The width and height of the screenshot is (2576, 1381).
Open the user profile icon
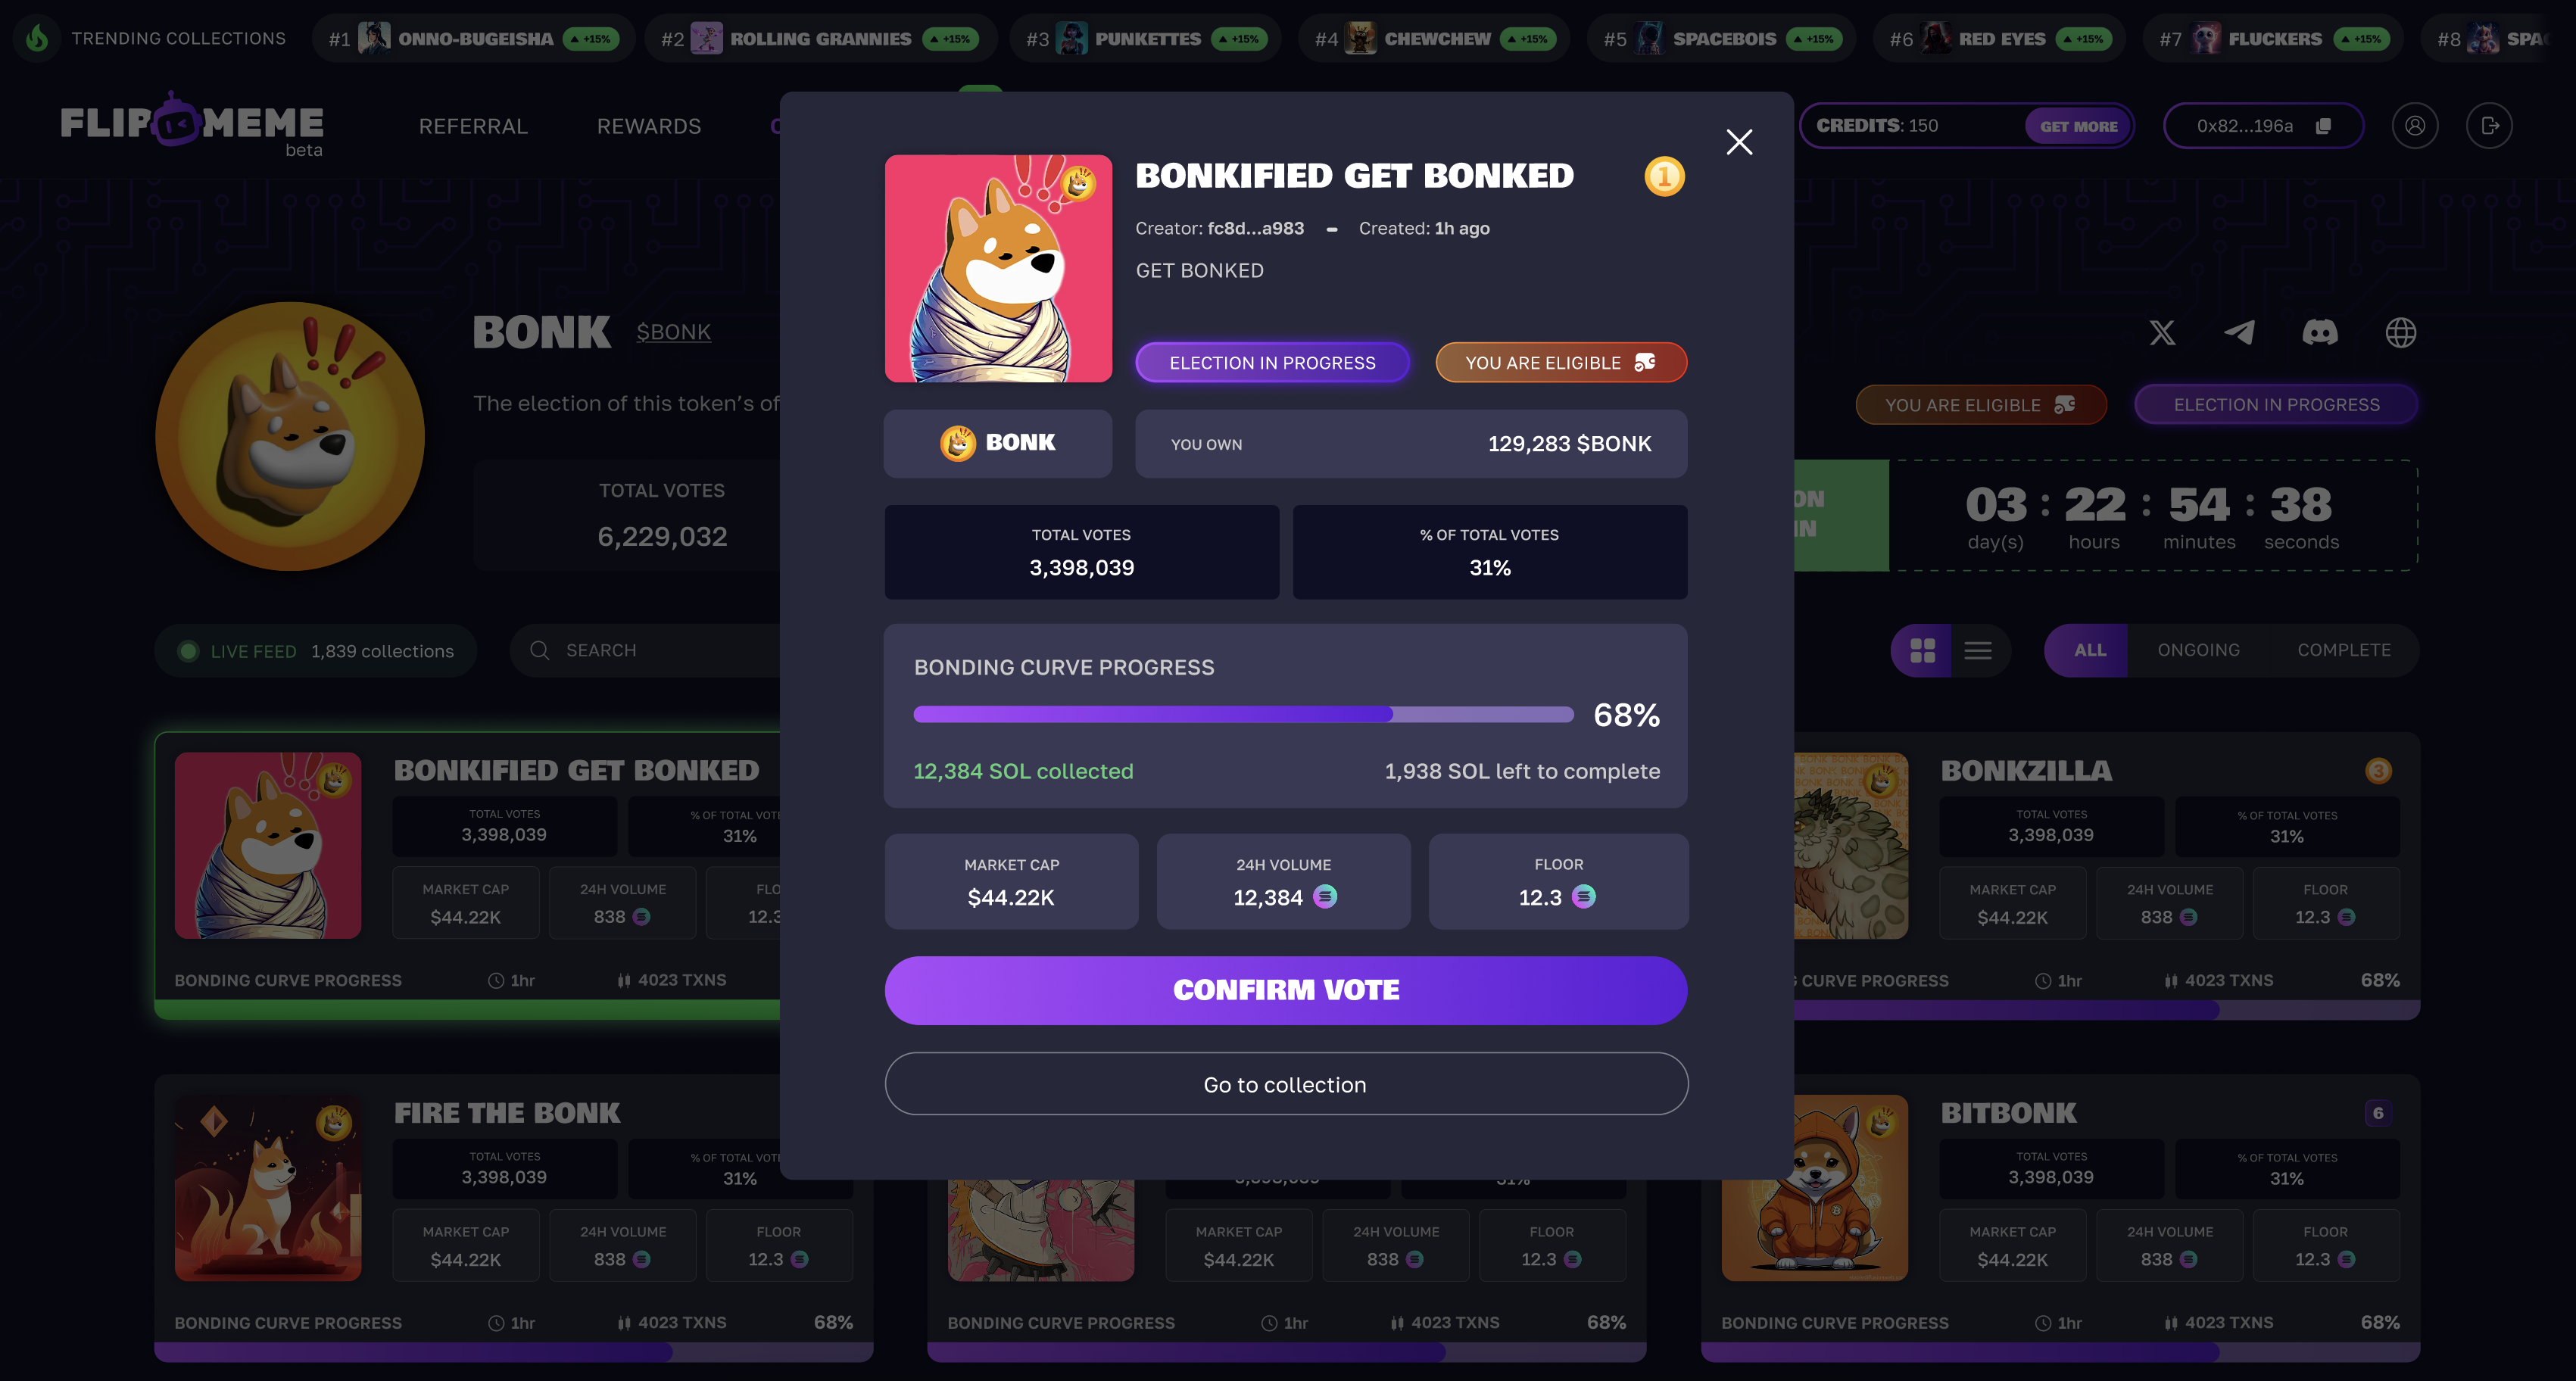(x=2415, y=126)
